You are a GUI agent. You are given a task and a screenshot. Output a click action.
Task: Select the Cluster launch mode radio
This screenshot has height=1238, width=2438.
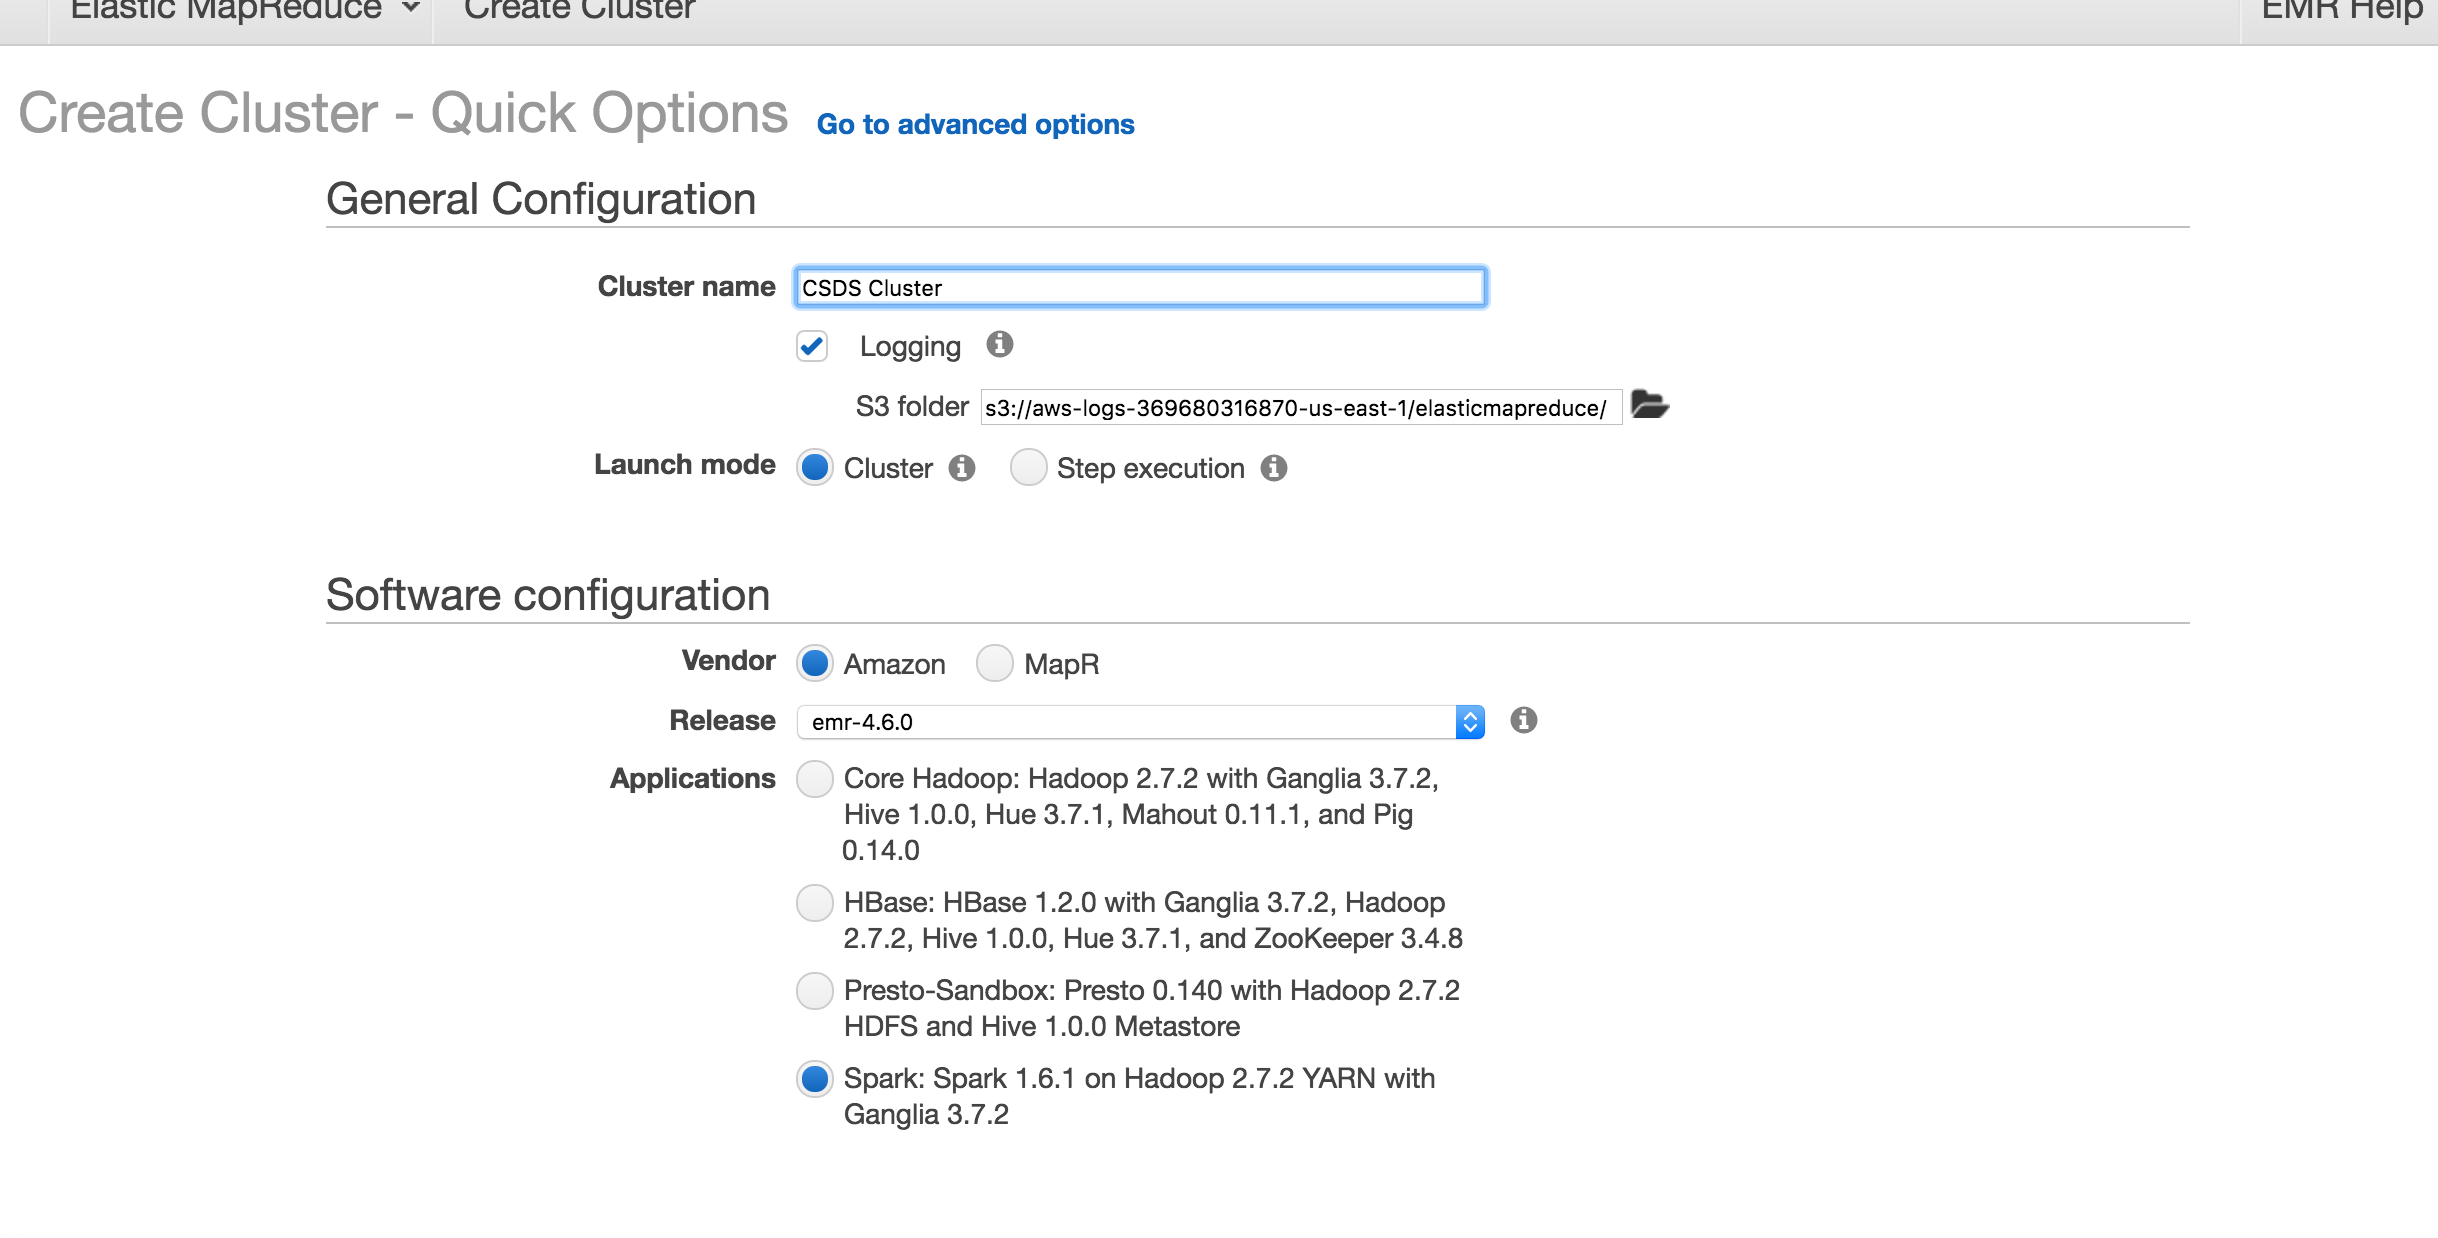tap(815, 467)
